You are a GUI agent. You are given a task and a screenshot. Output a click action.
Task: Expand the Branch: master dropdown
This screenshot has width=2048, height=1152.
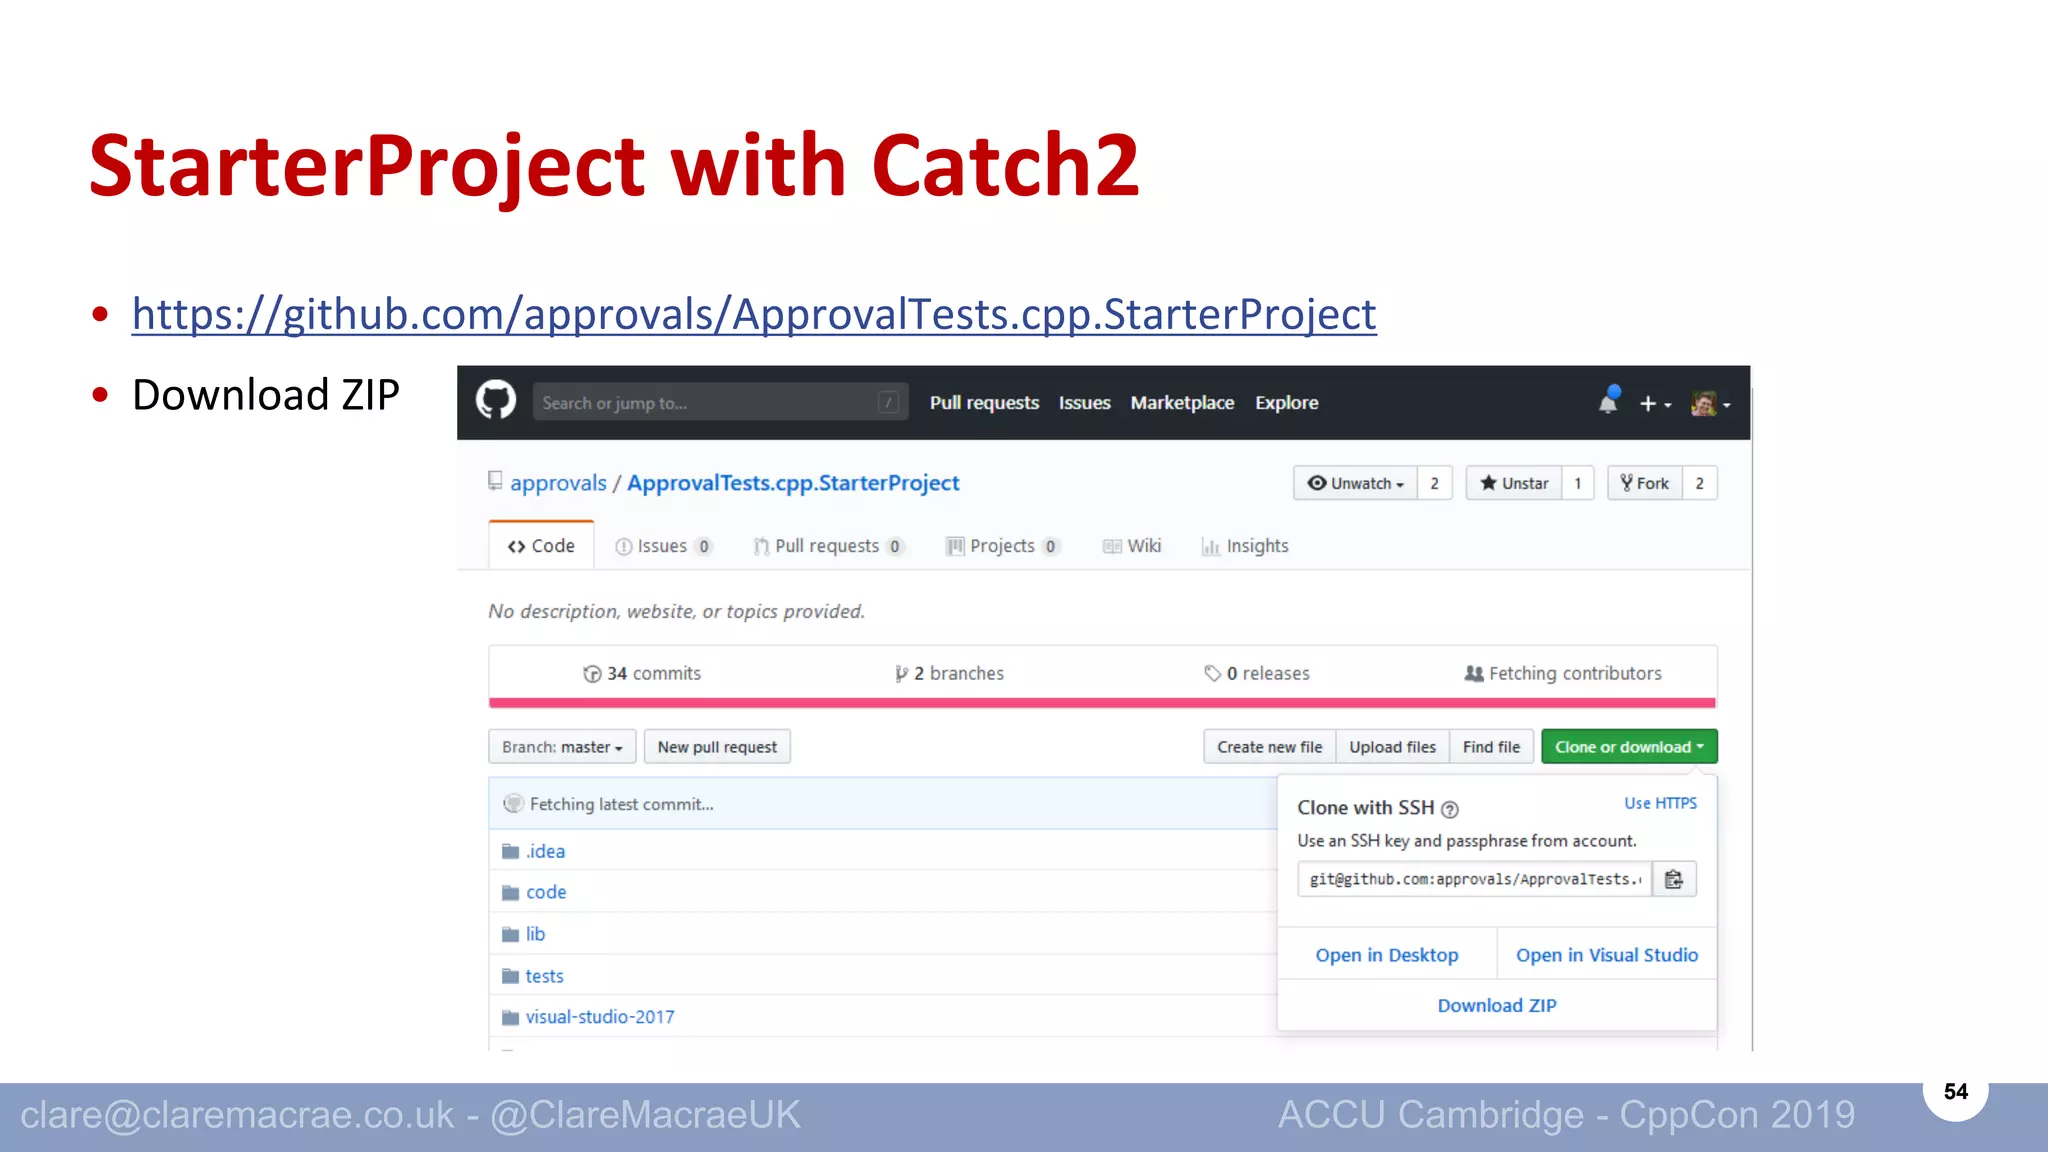562,747
